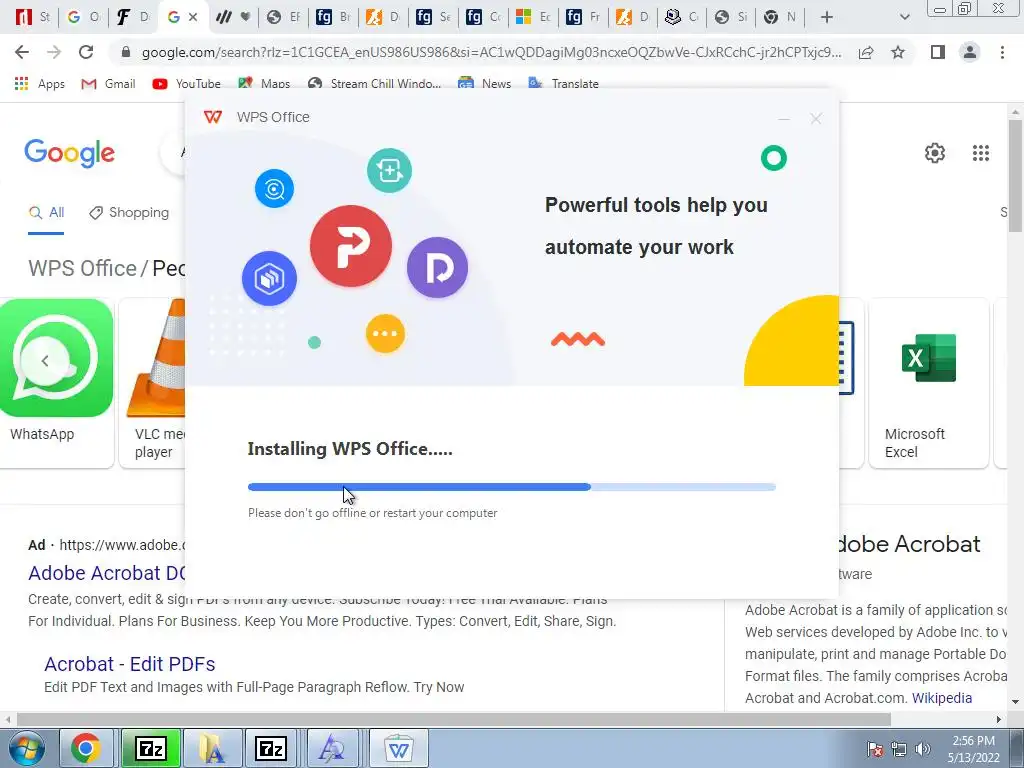
Task: Open Maps bookmark
Action: point(264,84)
